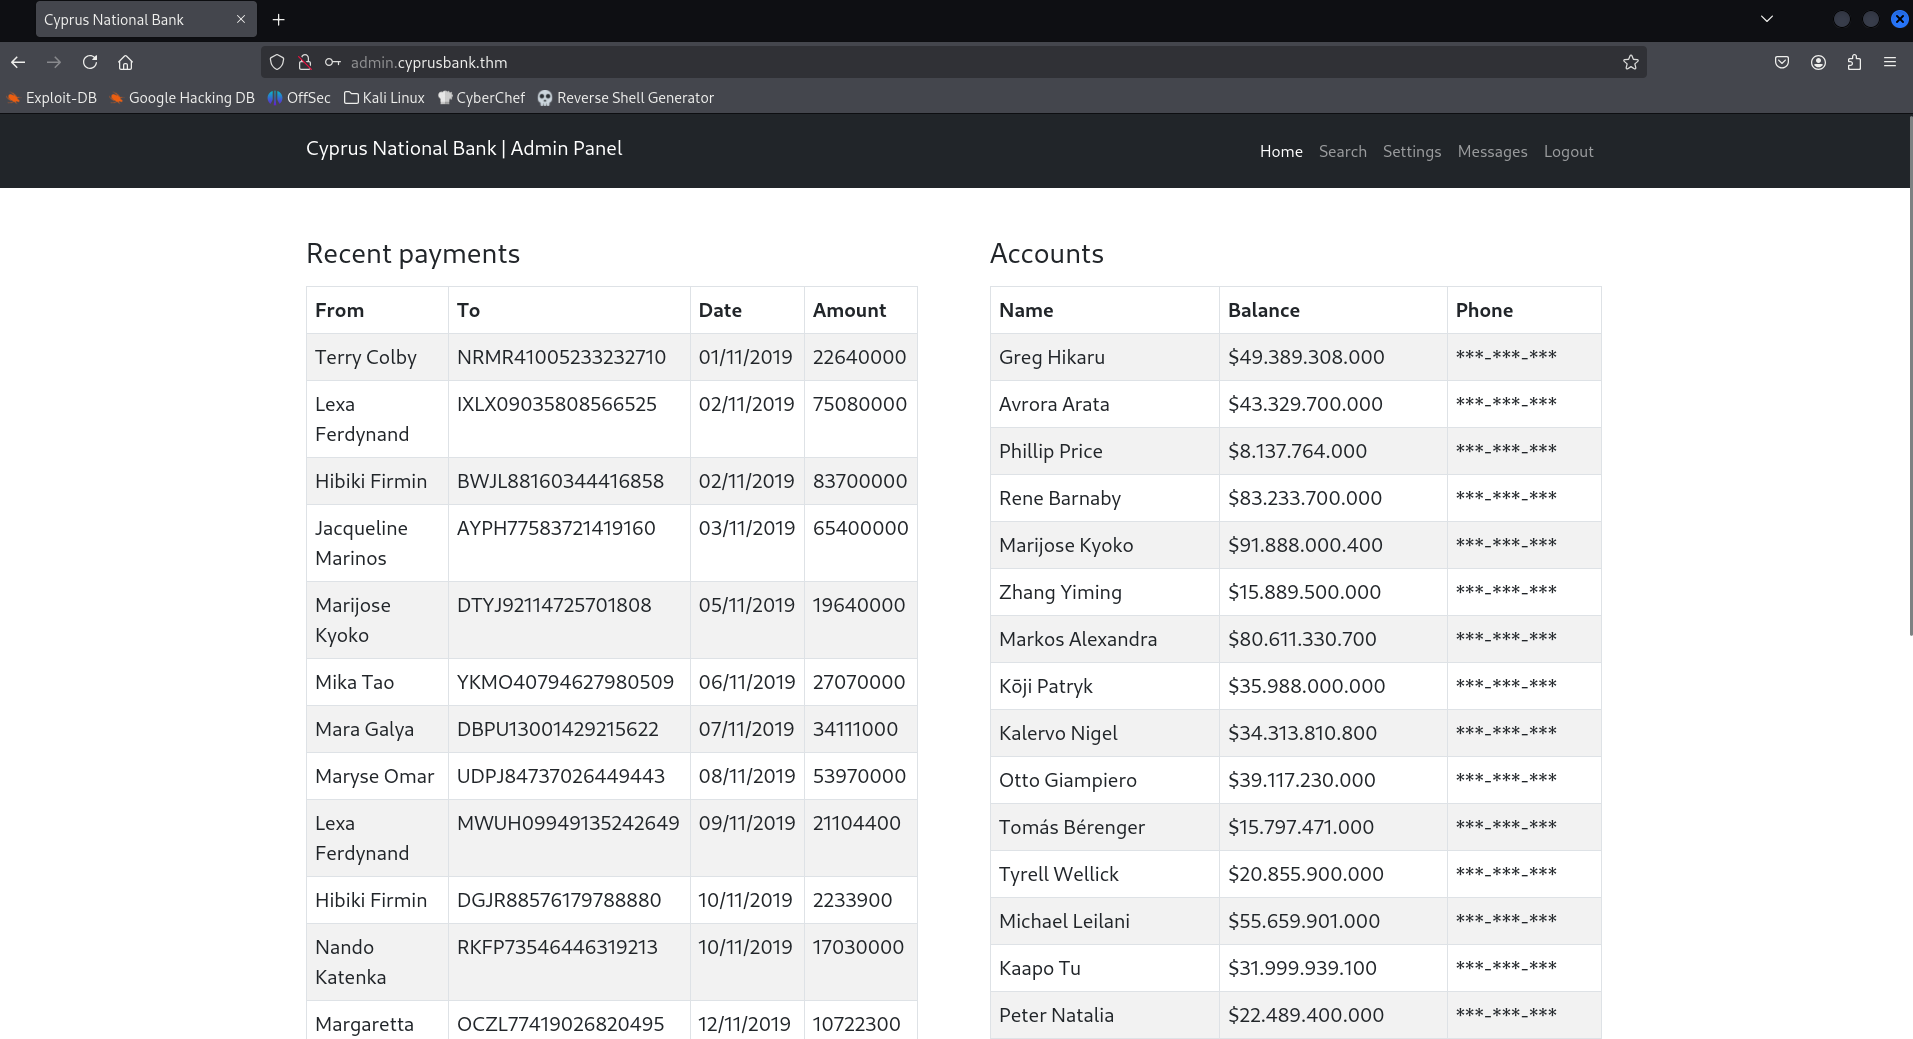Select account number DGJR88576179788880
The height and width of the screenshot is (1039, 1913).
(x=559, y=900)
